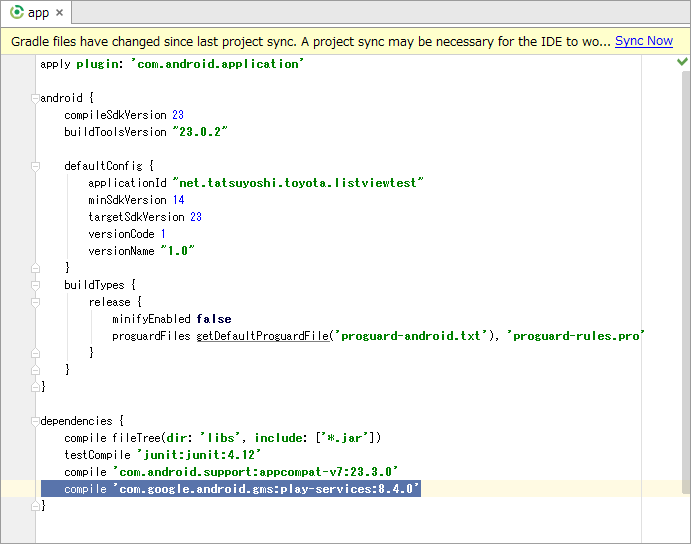Click the Gradle files changed notification message
The height and width of the screenshot is (544, 691).
(x=310, y=41)
